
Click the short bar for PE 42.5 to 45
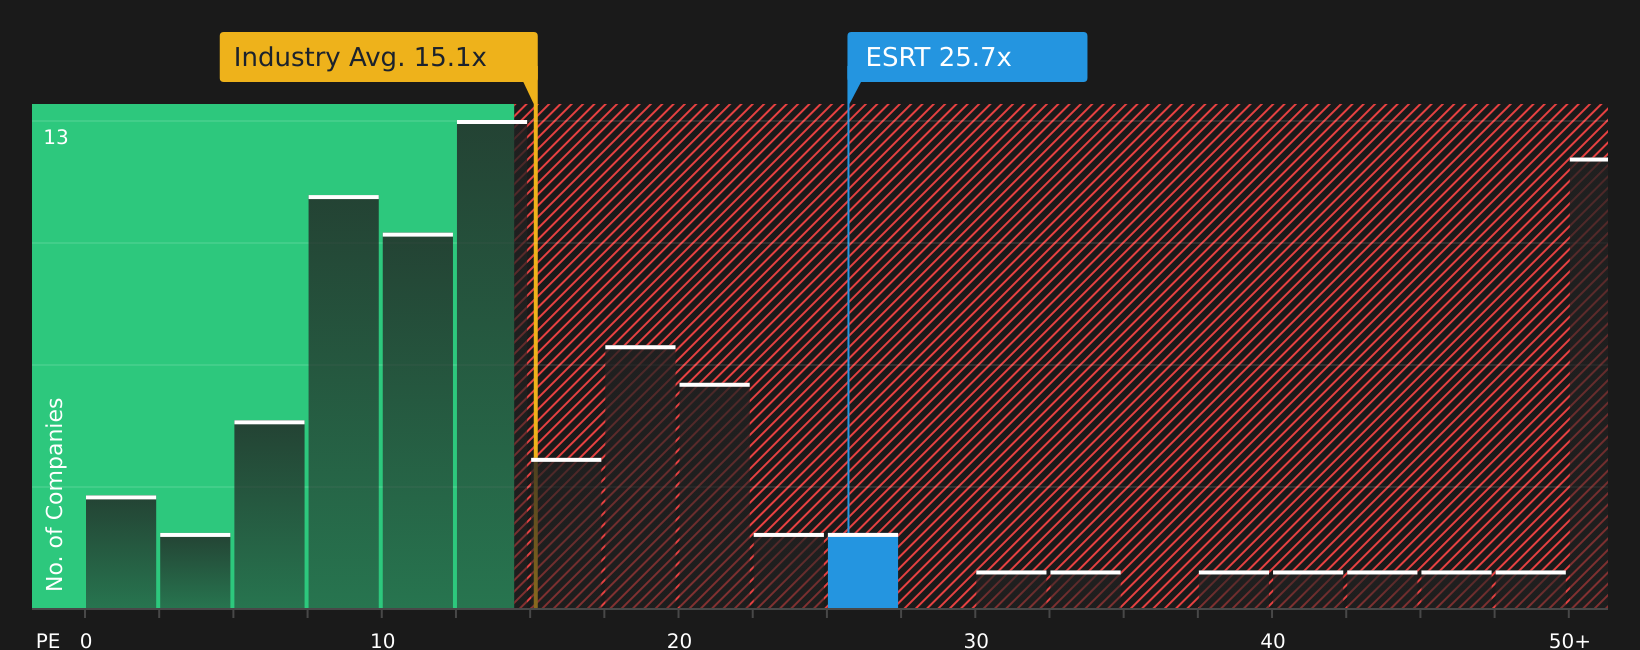click(x=1382, y=590)
